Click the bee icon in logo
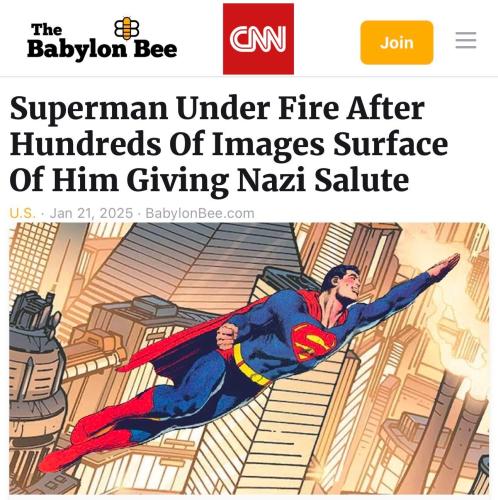This screenshot has height=500, width=498. [x=127, y=28]
